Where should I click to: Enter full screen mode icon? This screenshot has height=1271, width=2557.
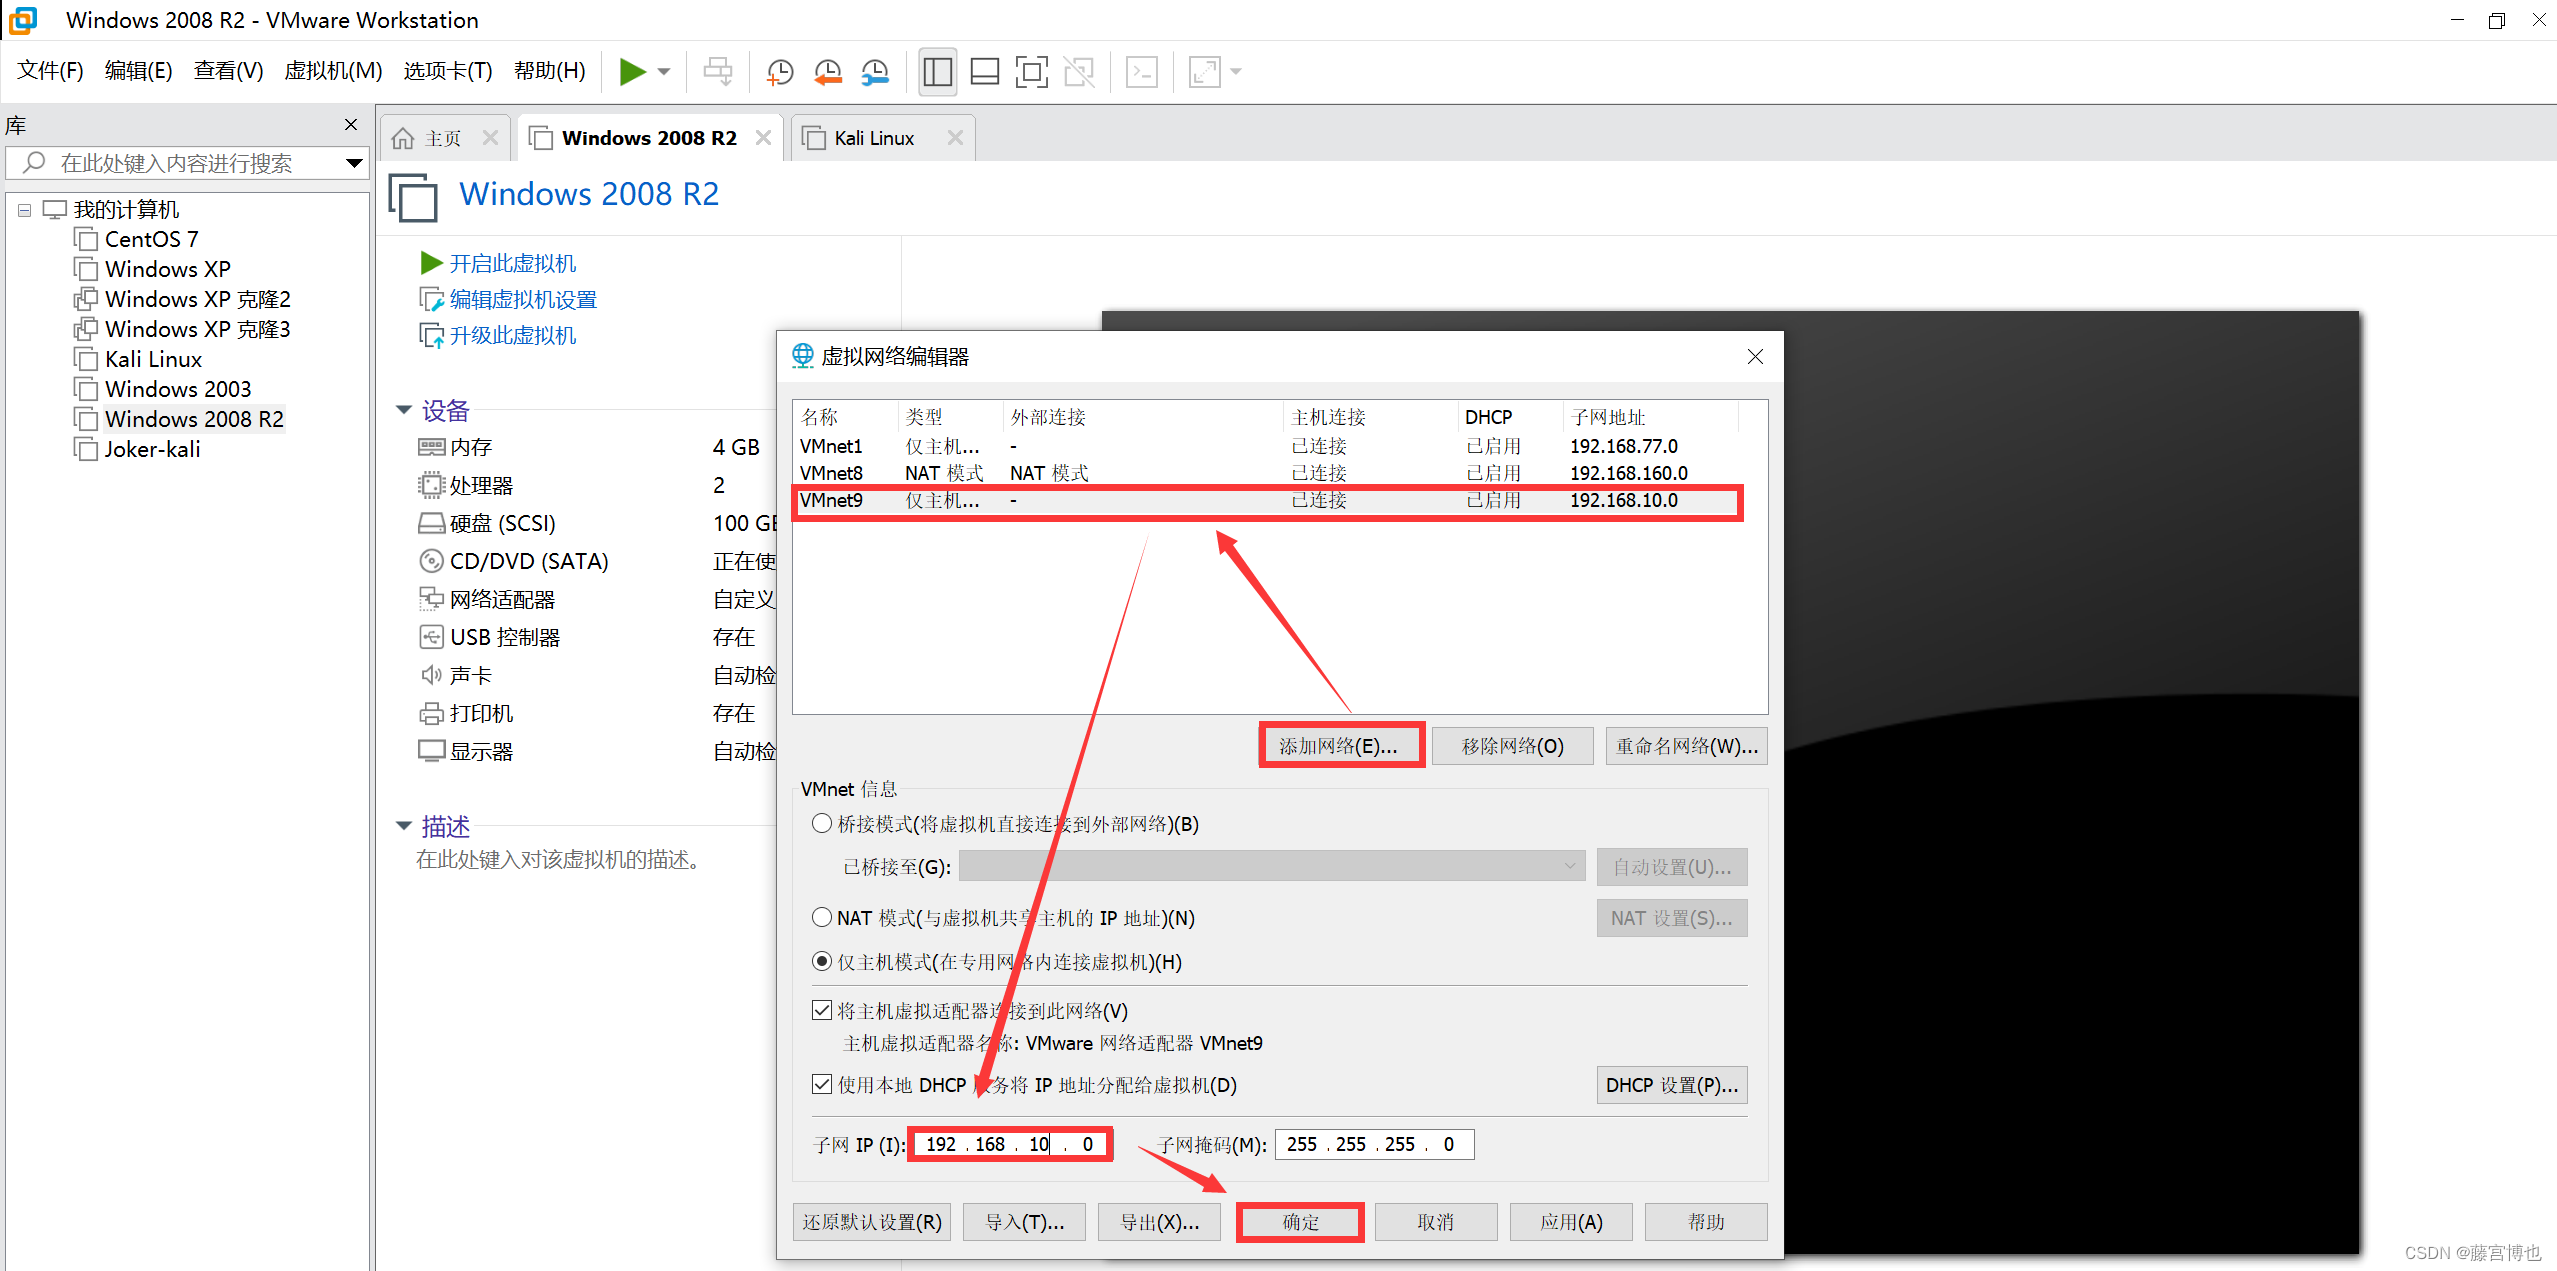pyautogui.click(x=1032, y=72)
